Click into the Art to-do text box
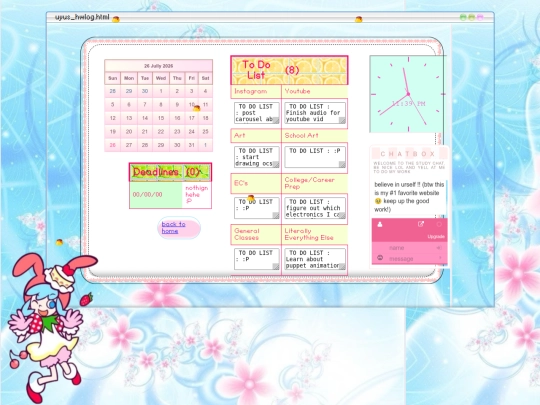The width and height of the screenshot is (540, 405). point(257,157)
